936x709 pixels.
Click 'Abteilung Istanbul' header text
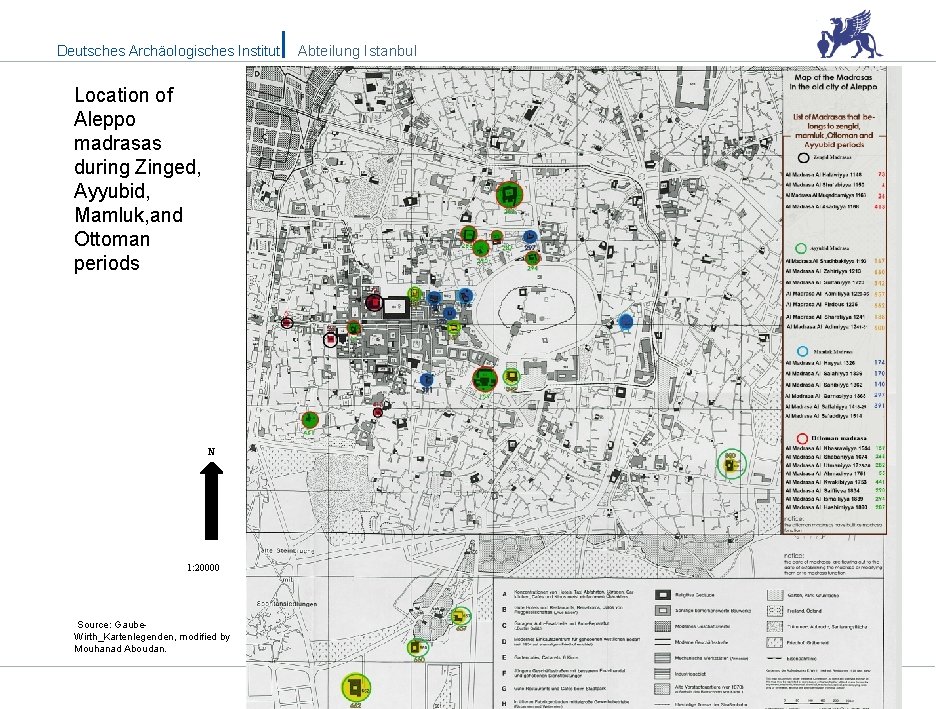click(357, 51)
